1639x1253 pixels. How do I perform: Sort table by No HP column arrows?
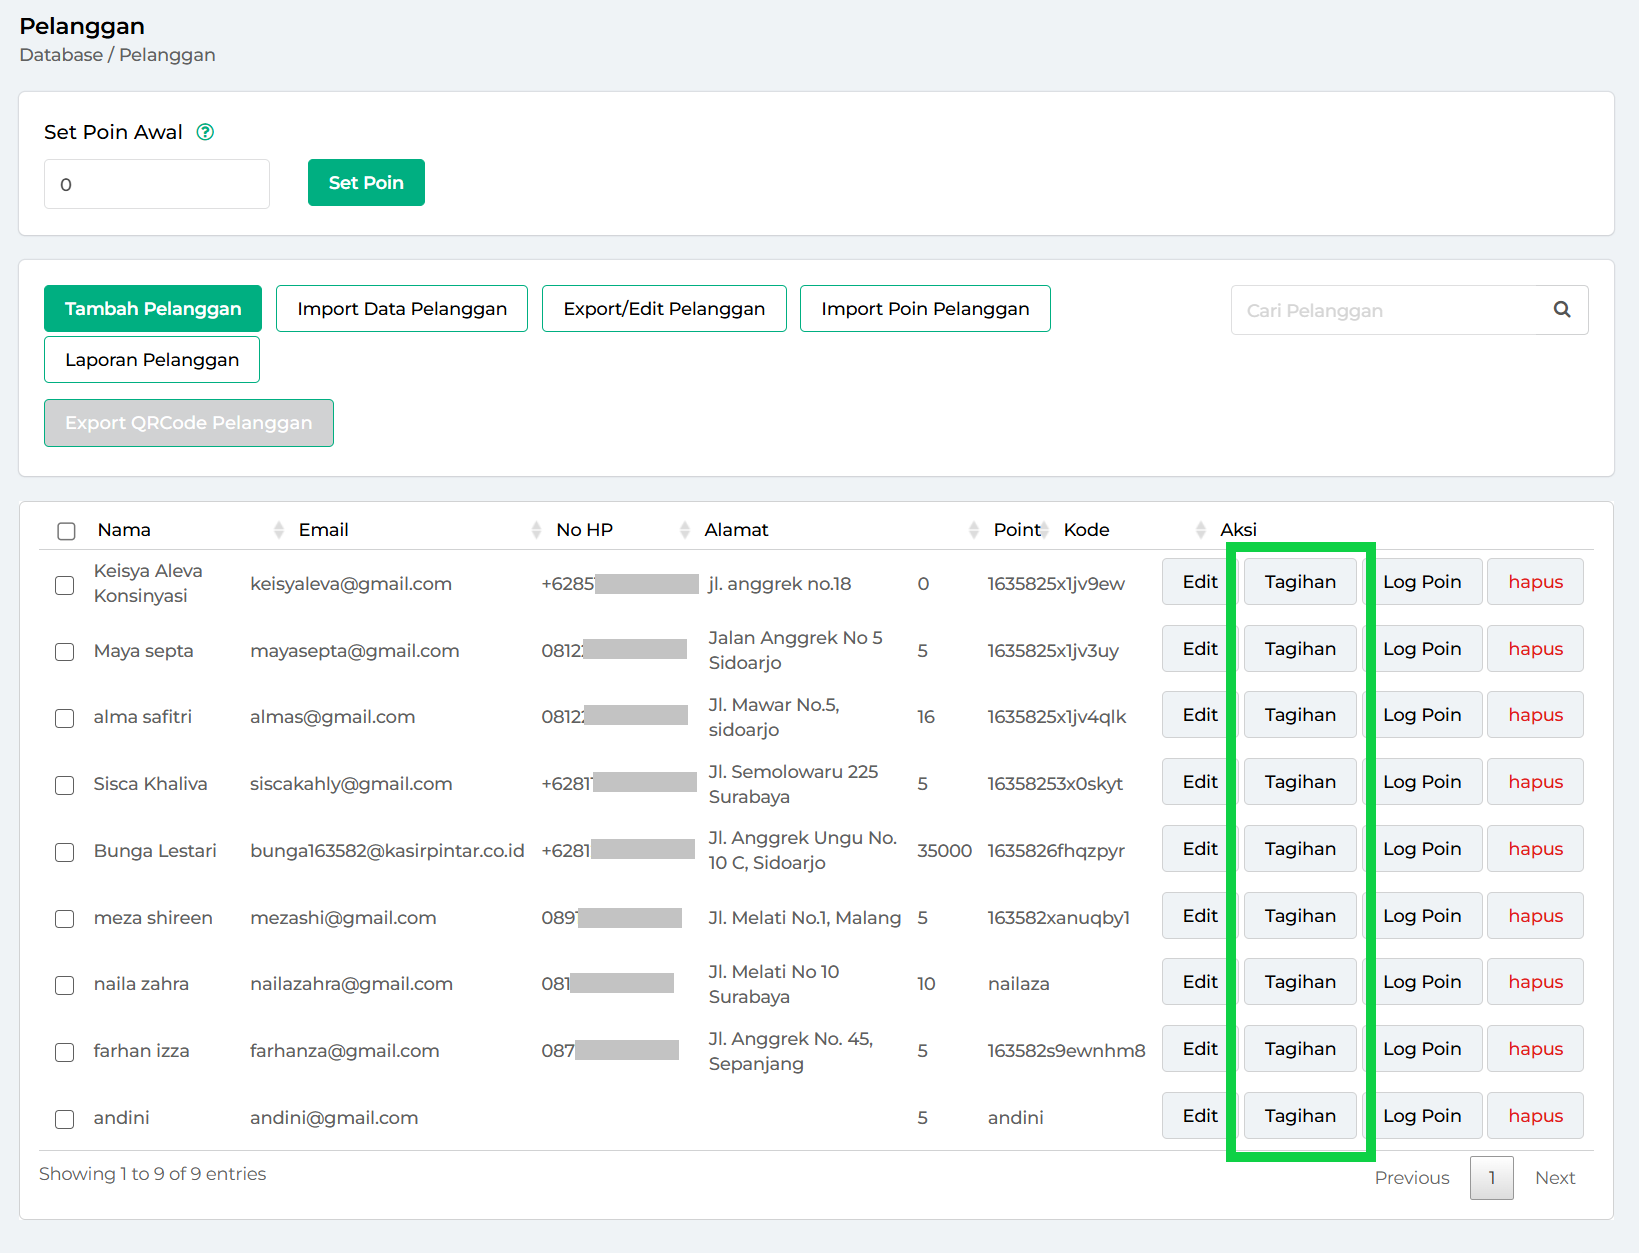685,530
